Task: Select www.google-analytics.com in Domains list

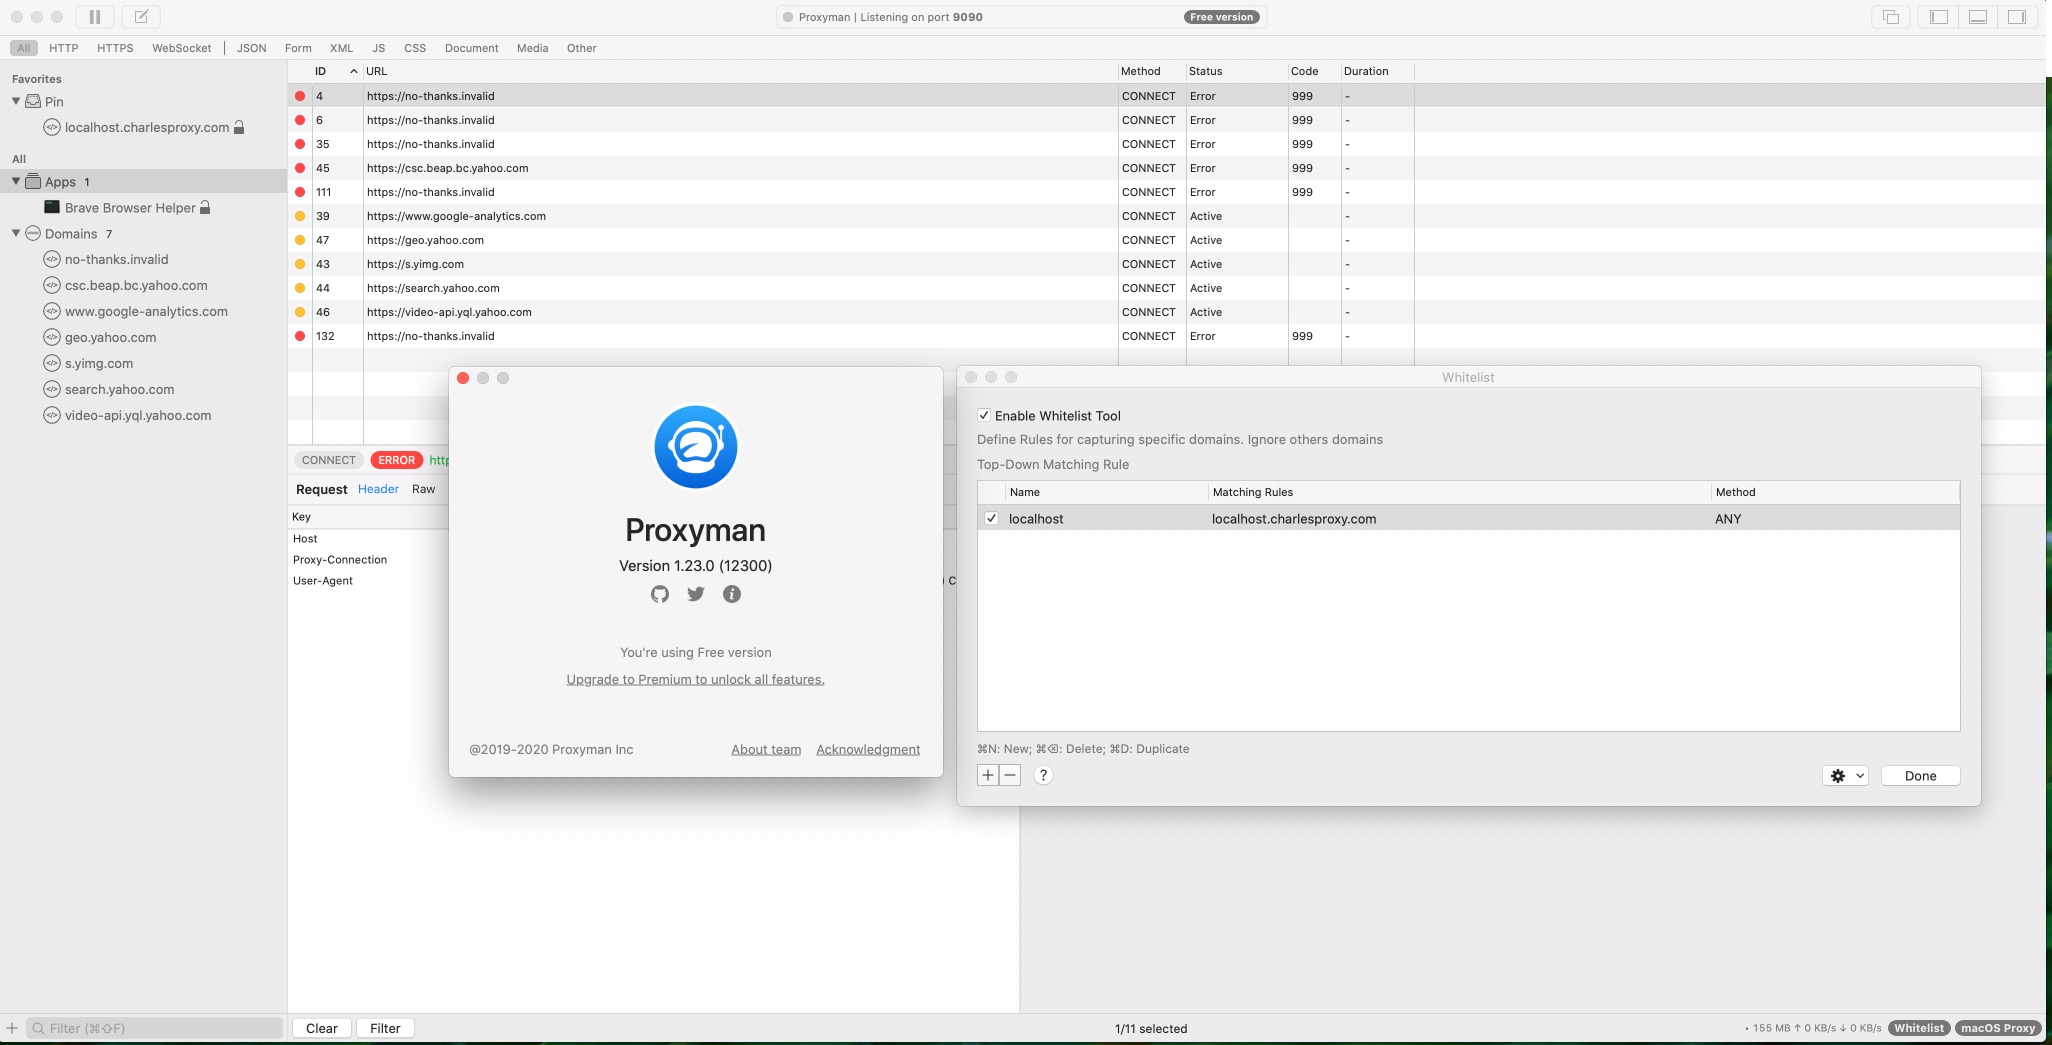Action: point(146,311)
